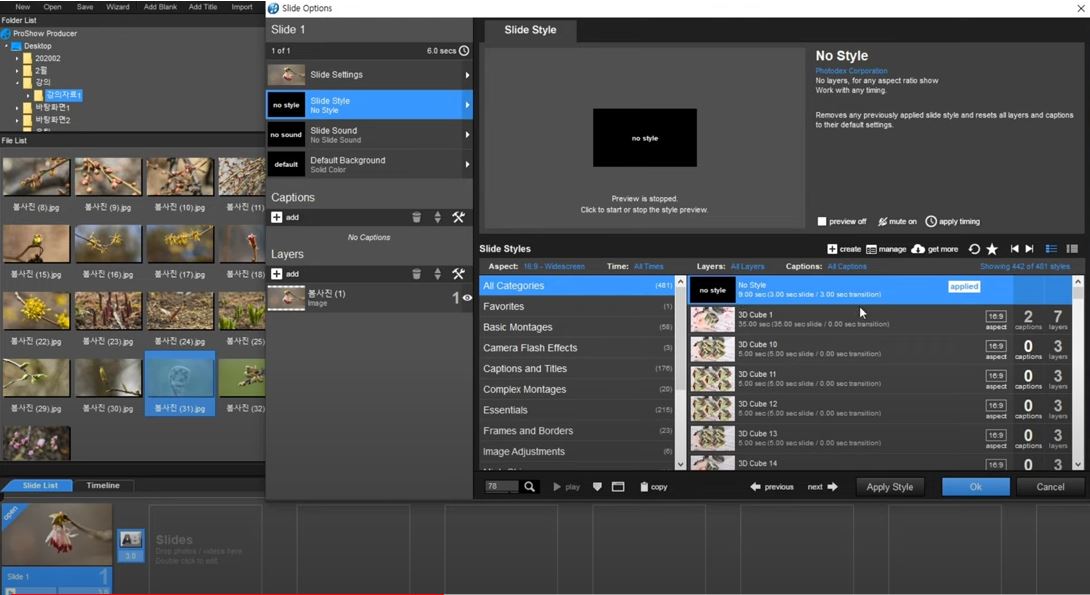The height and width of the screenshot is (595, 1090).
Task: Select the 봄사진 (22).jpg thumbnail in File List
Action: tap(36, 311)
